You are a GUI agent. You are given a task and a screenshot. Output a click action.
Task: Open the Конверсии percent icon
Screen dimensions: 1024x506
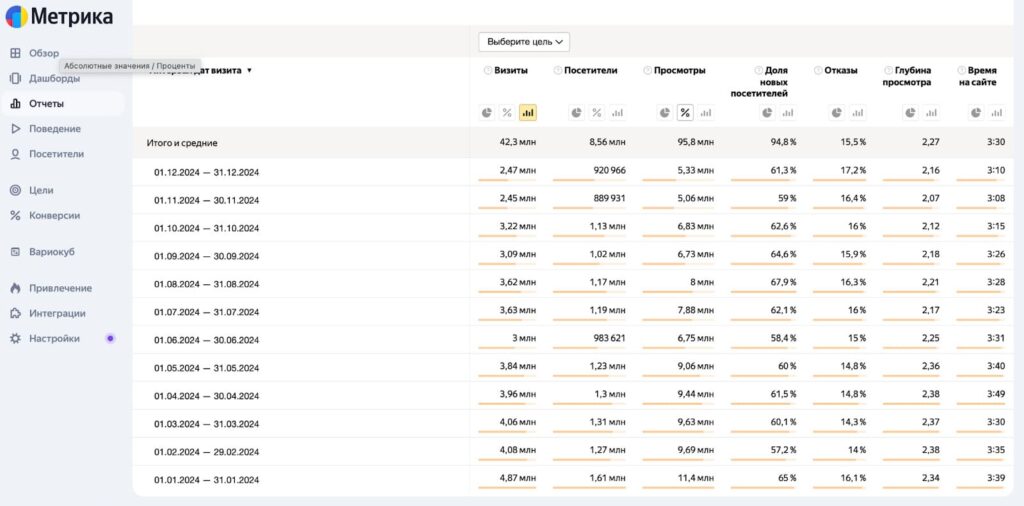click(x=15, y=215)
